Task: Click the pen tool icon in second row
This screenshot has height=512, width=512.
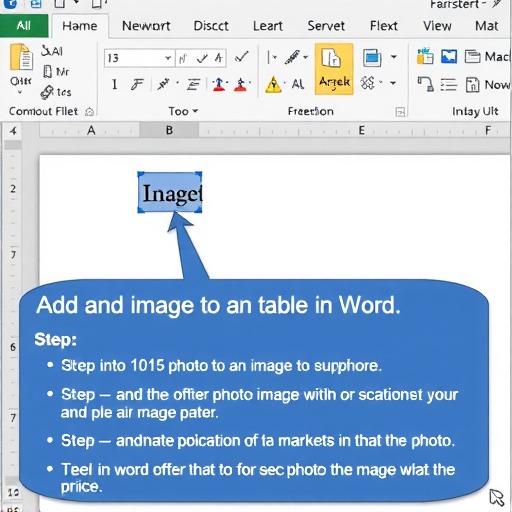Action: click(163, 84)
